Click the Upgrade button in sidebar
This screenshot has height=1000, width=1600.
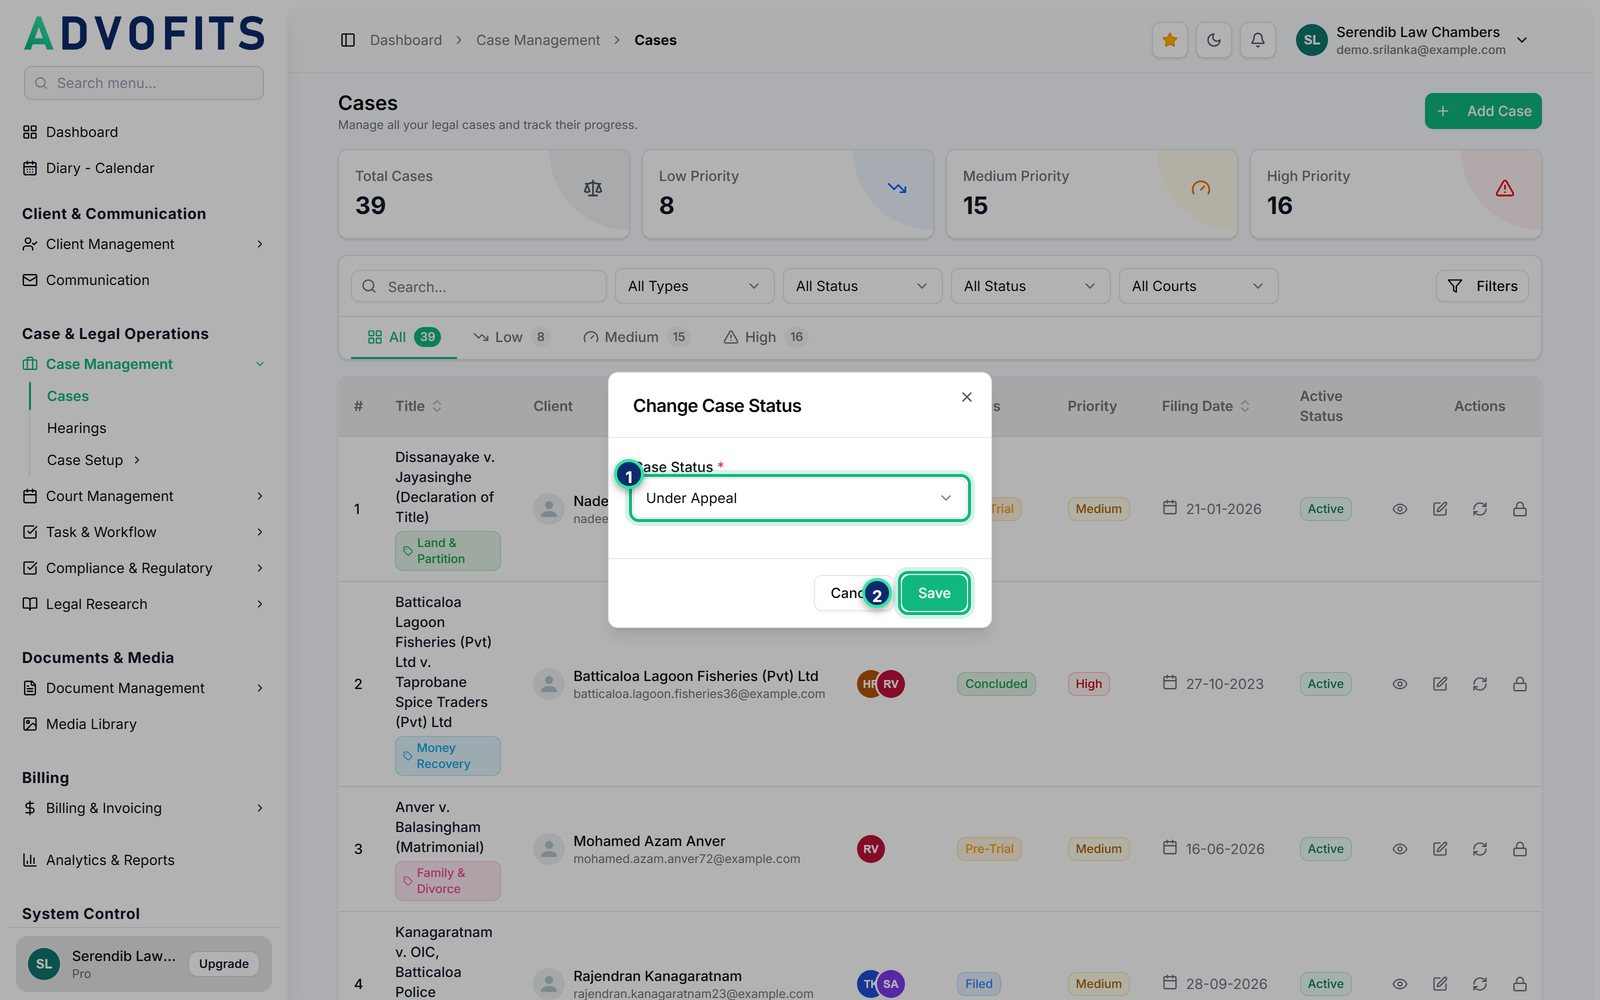(224, 964)
